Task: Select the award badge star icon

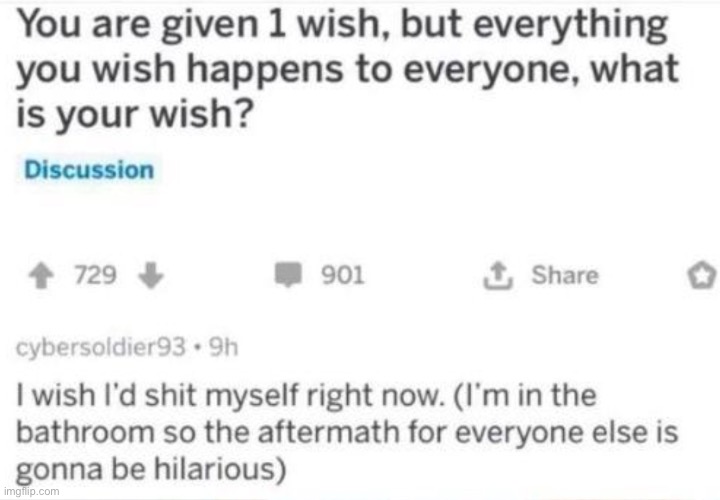Action: point(701,276)
